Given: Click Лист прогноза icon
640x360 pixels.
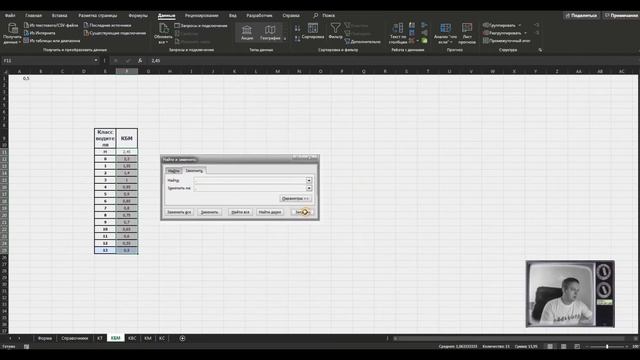Looking at the screenshot, I should pyautogui.click(x=467, y=33).
